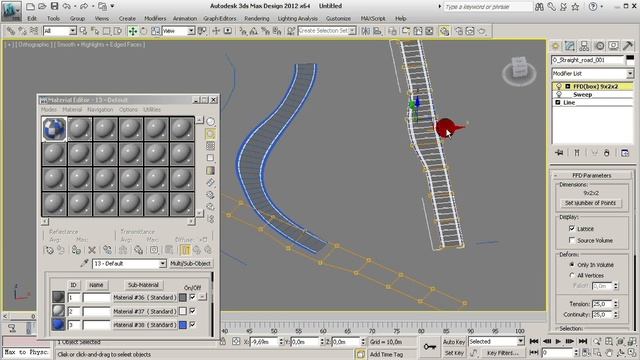Click Get Material icon in Material Editor
This screenshot has height=360, width=640.
point(49,250)
